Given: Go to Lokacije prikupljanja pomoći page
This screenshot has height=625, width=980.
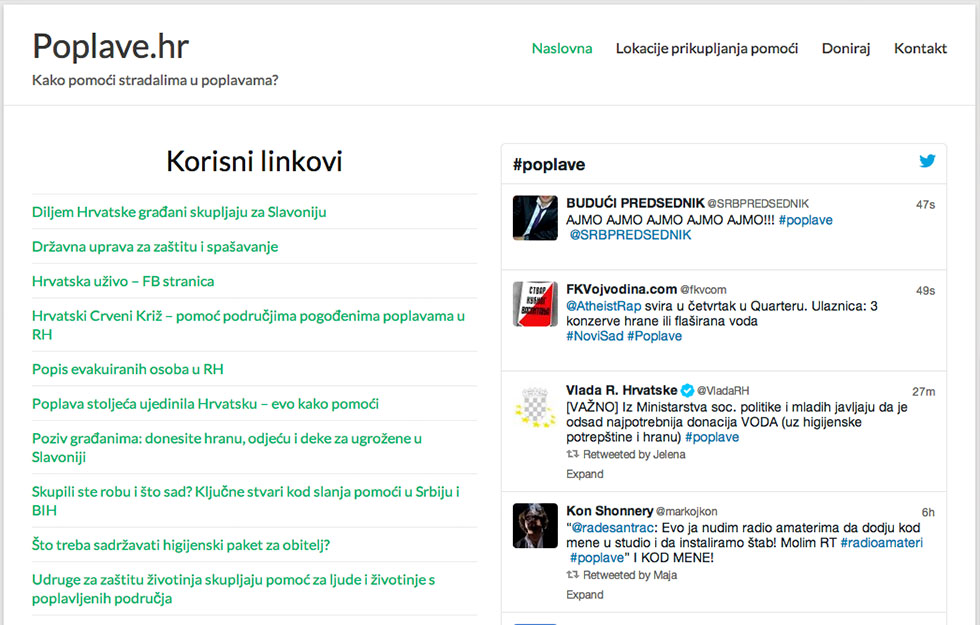Looking at the screenshot, I should pyautogui.click(x=707, y=48).
